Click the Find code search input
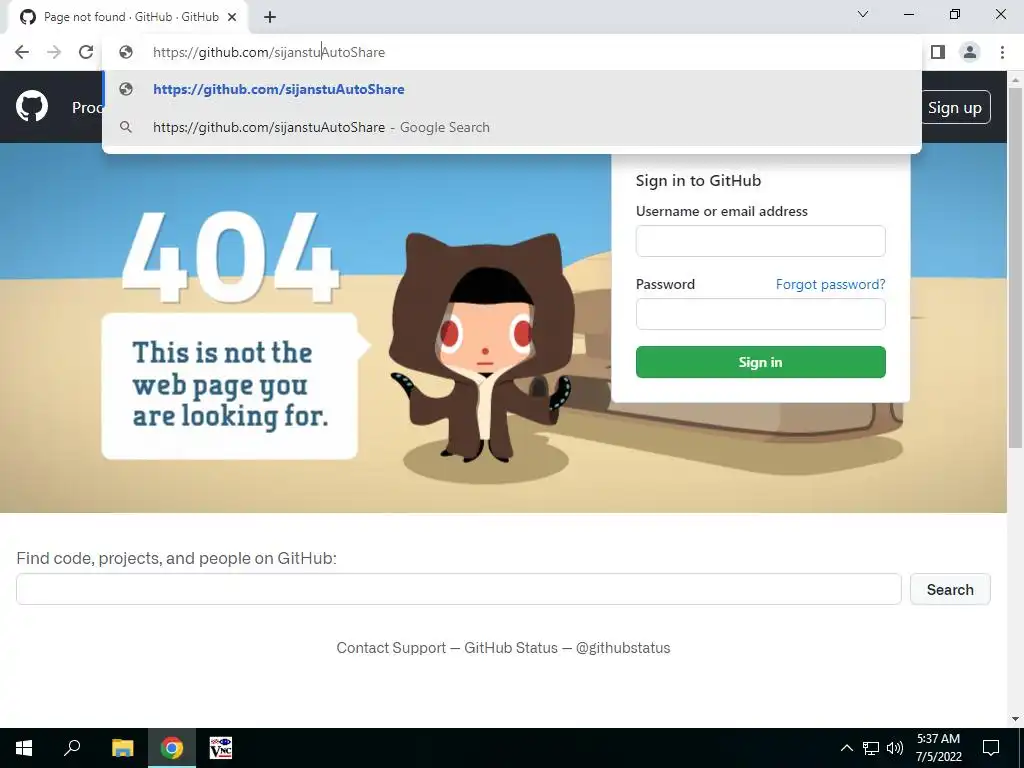Screen dimensions: 1024x768 coord(458,589)
